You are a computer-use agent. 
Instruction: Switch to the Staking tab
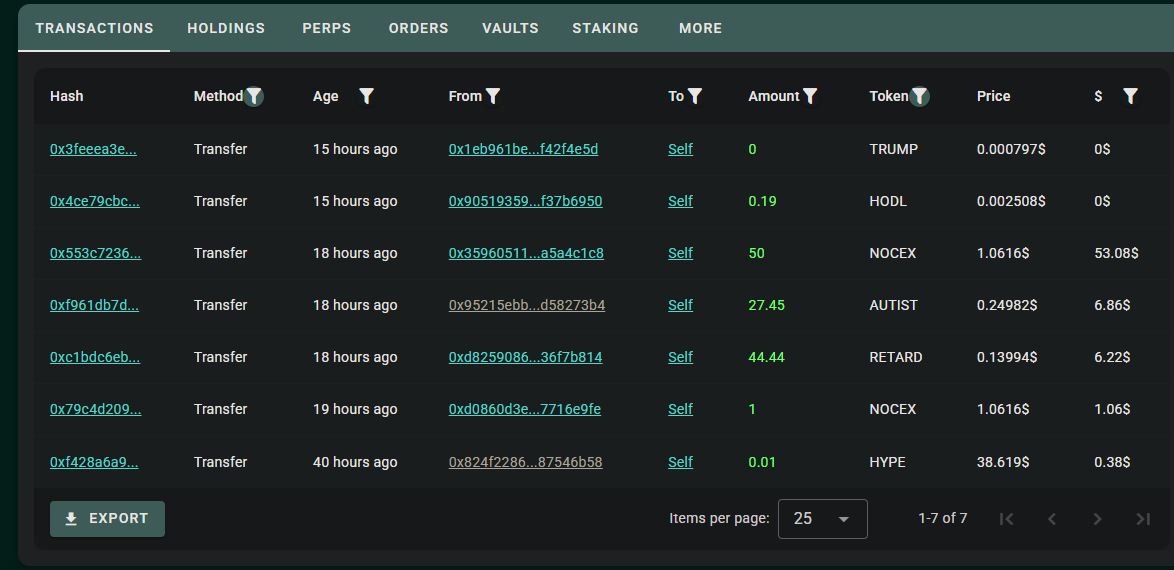[606, 28]
